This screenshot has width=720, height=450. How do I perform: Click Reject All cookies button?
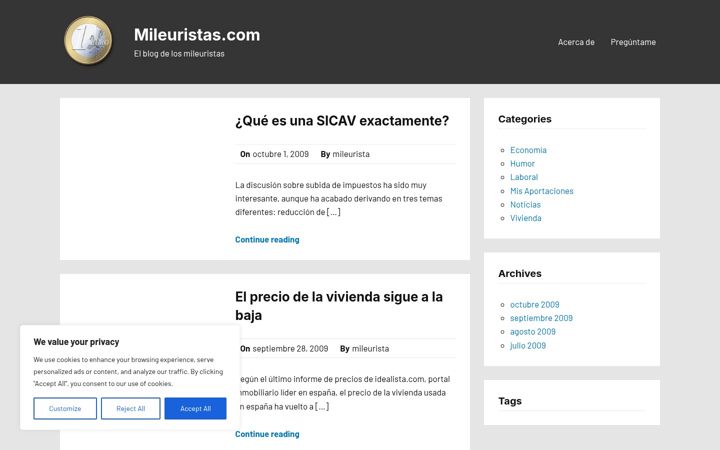click(x=131, y=408)
